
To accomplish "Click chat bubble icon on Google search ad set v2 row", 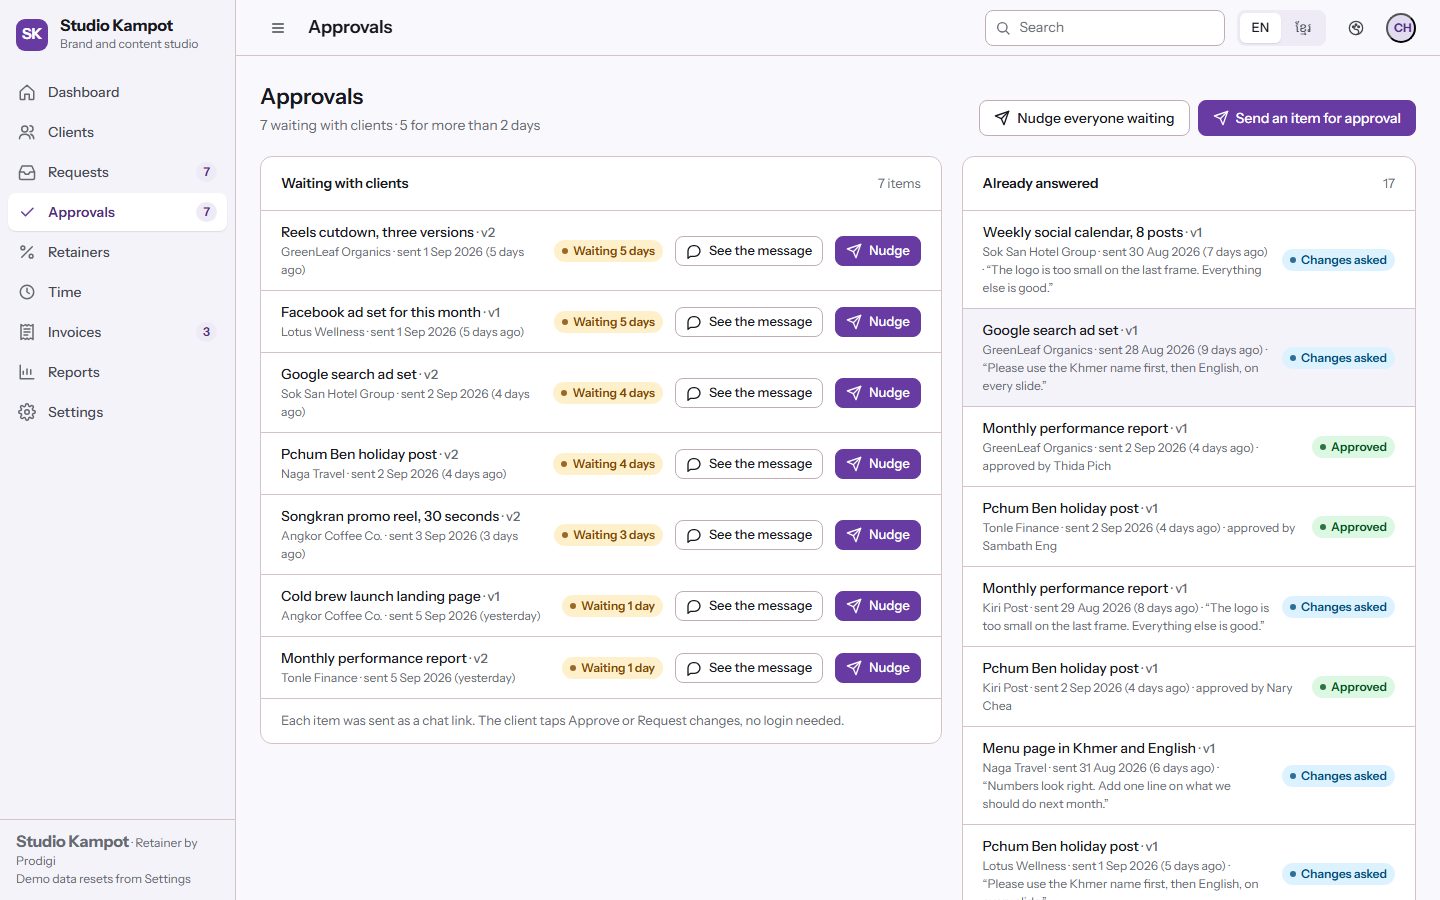I will click(x=694, y=393).
